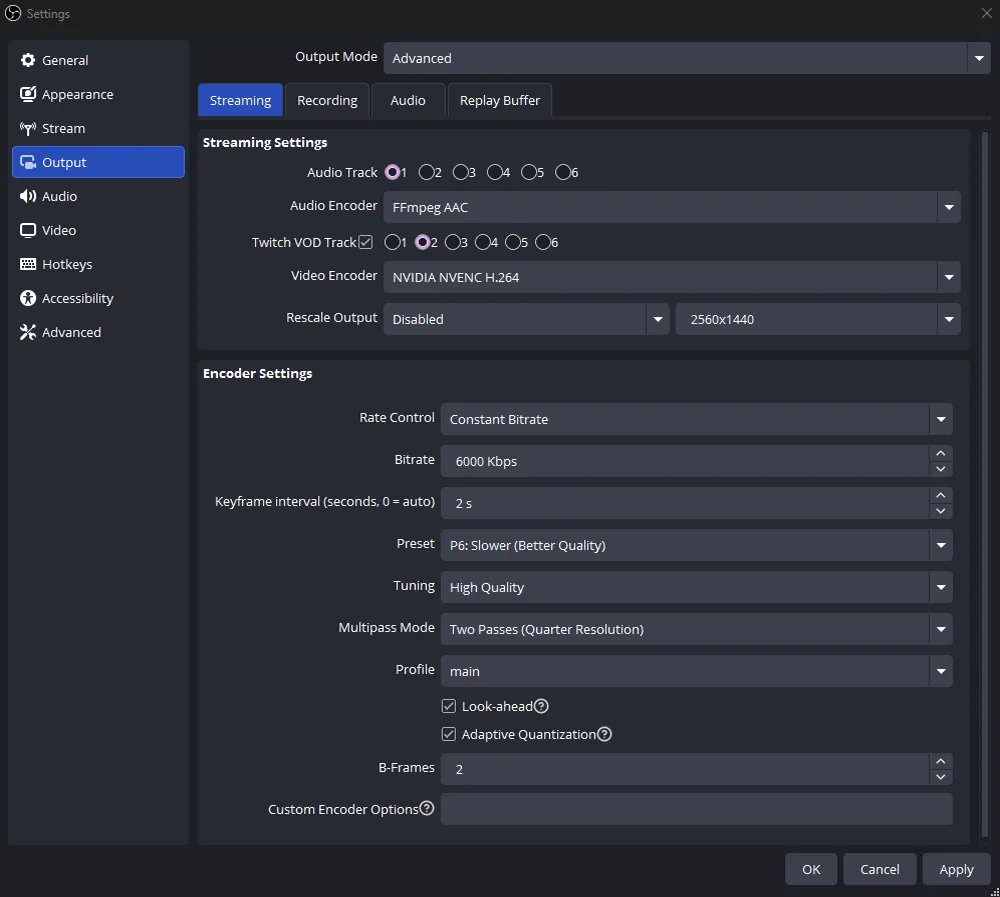Image resolution: width=1000 pixels, height=897 pixels.
Task: Toggle the Adaptive Quantization checkbox
Action: pyautogui.click(x=449, y=734)
